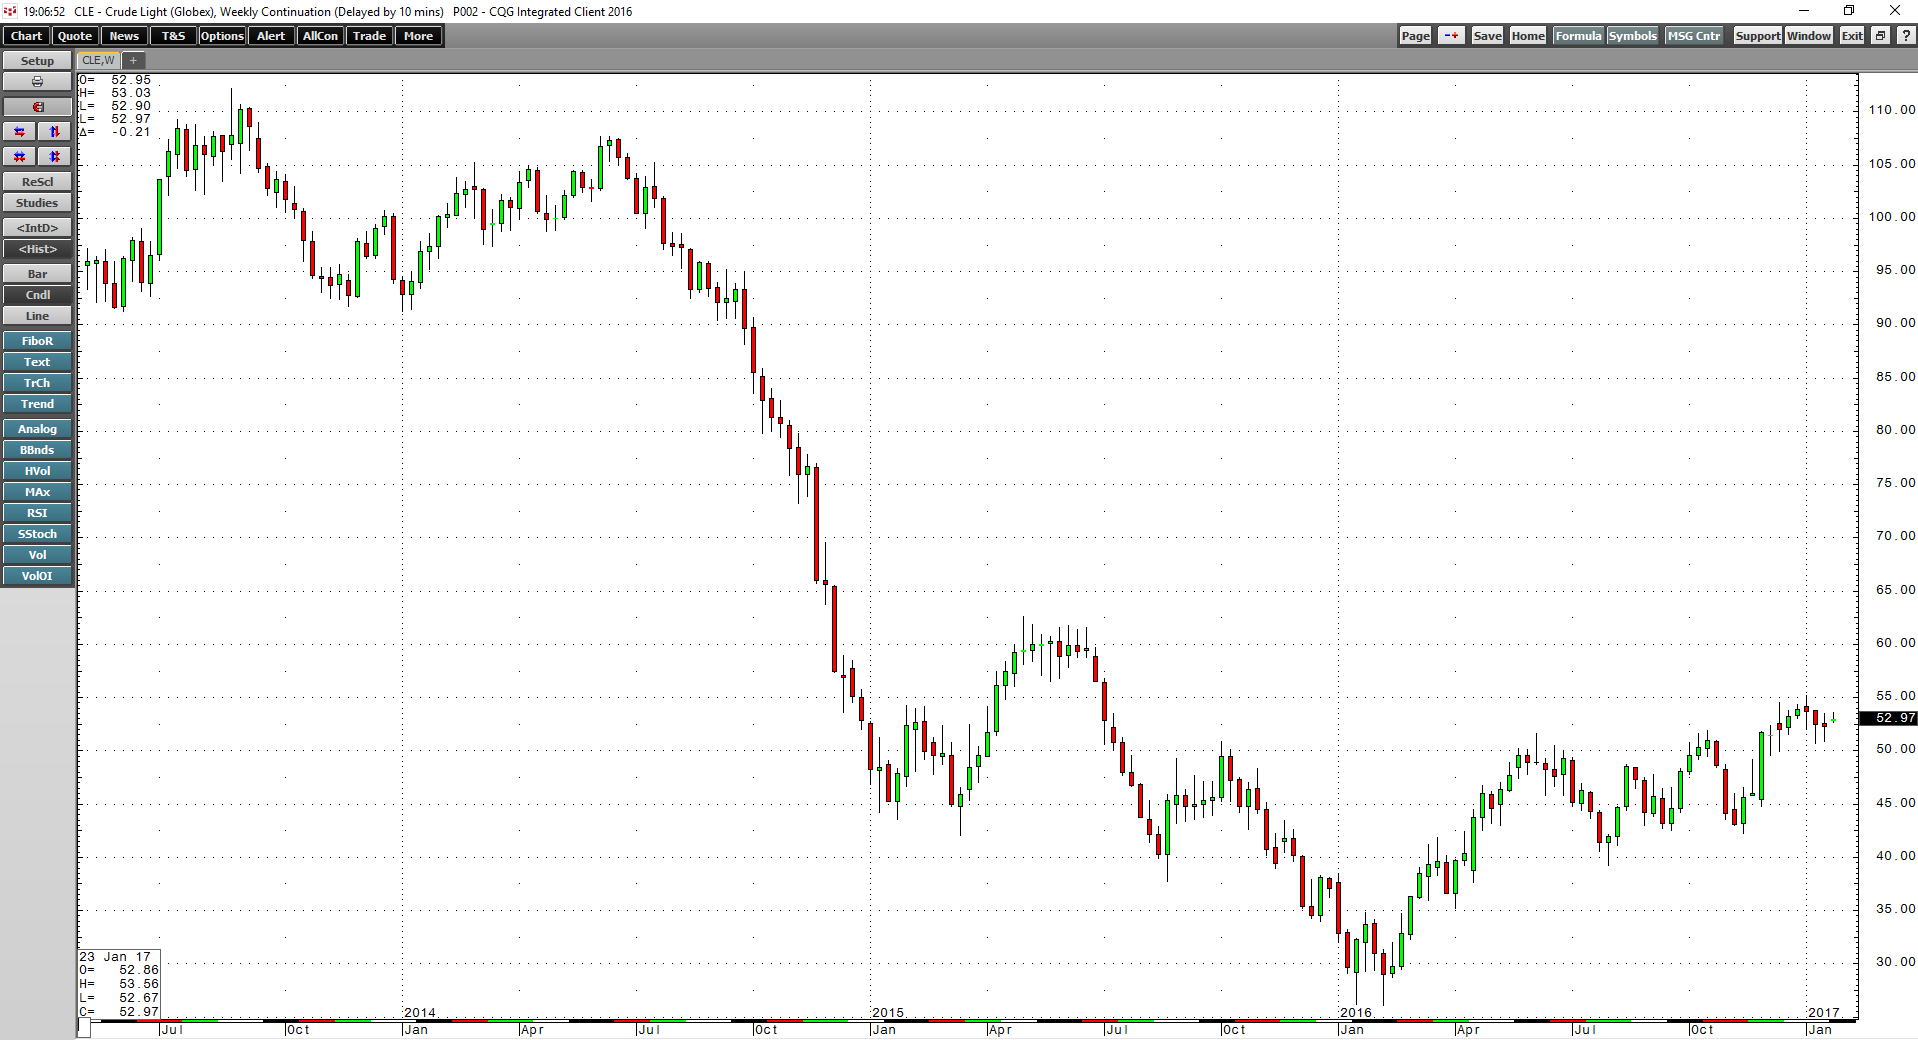Image resolution: width=1918 pixels, height=1040 pixels.
Task: Add the Analog study
Action: point(37,429)
